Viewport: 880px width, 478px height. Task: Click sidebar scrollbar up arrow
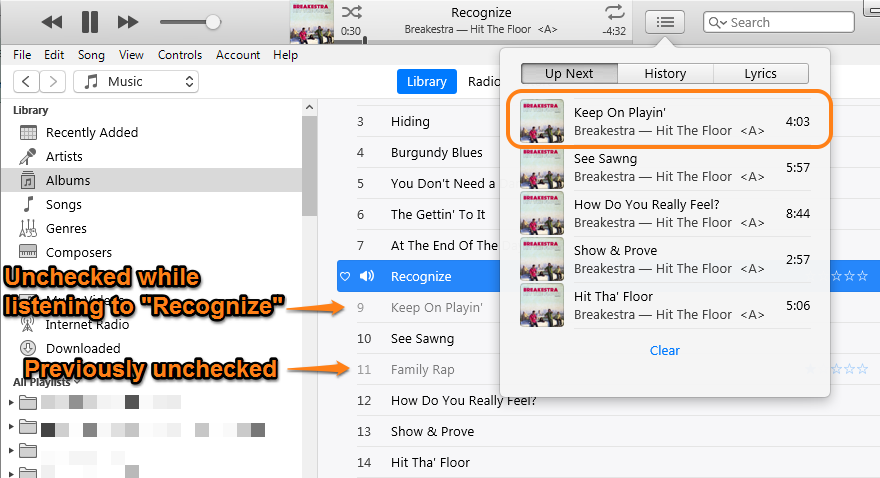[x=309, y=107]
